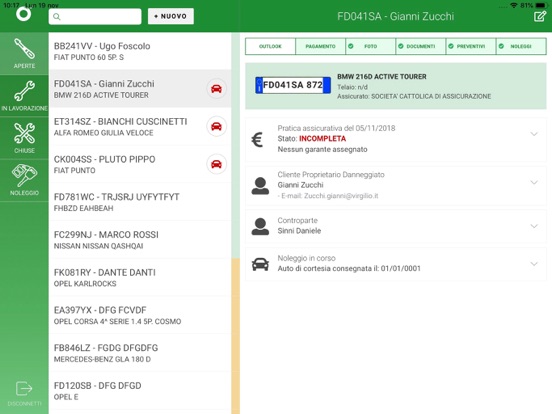552x414 pixels.
Task: Click the edit pencil icon in header
Action: [x=540, y=16]
